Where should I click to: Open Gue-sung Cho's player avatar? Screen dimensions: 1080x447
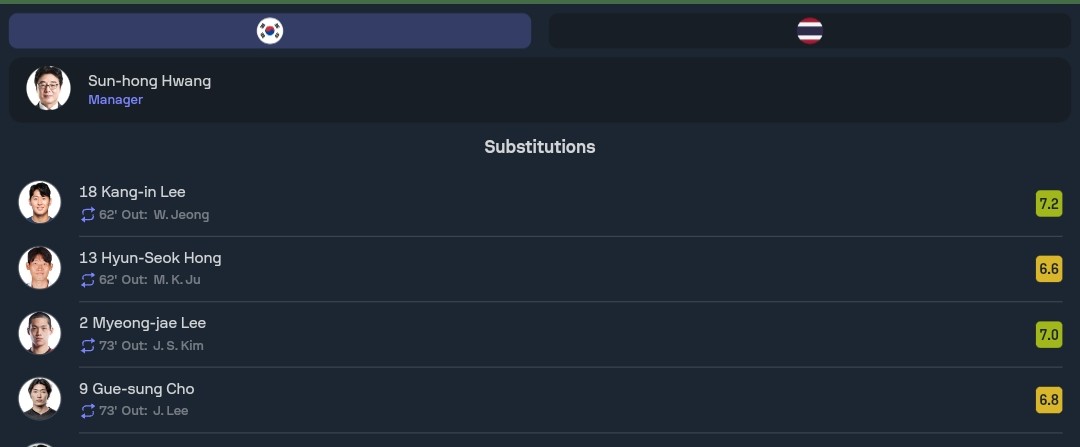coord(40,399)
